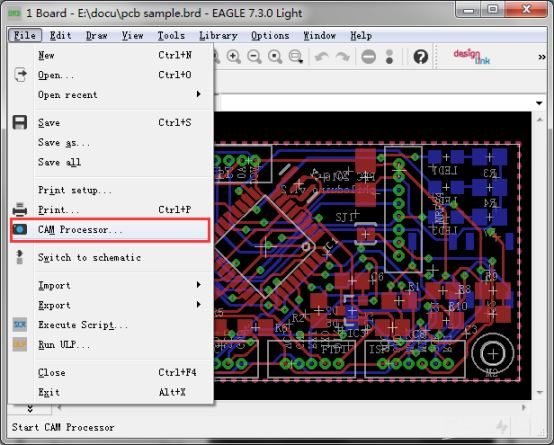Expand the left toolbar overflow chevron
The height and width of the screenshot is (445, 554).
click(30, 409)
